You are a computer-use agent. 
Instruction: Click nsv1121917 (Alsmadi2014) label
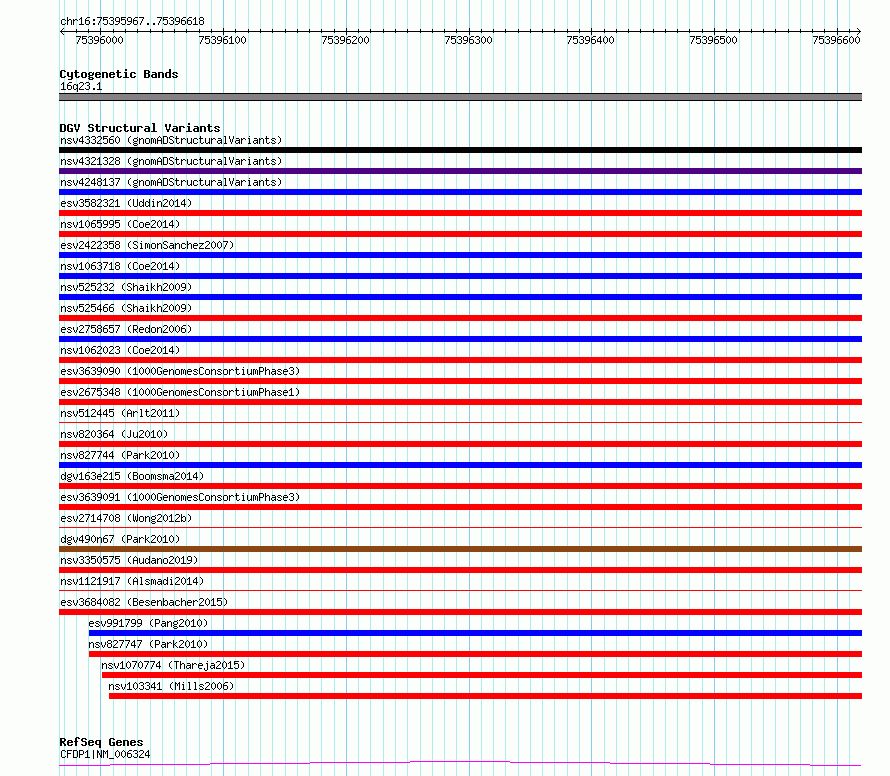point(132,581)
